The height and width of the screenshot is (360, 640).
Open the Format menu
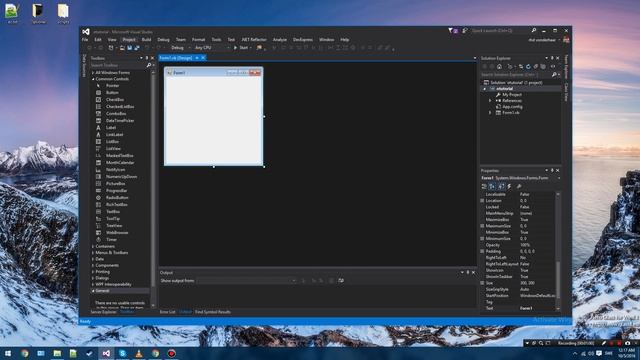198,40
